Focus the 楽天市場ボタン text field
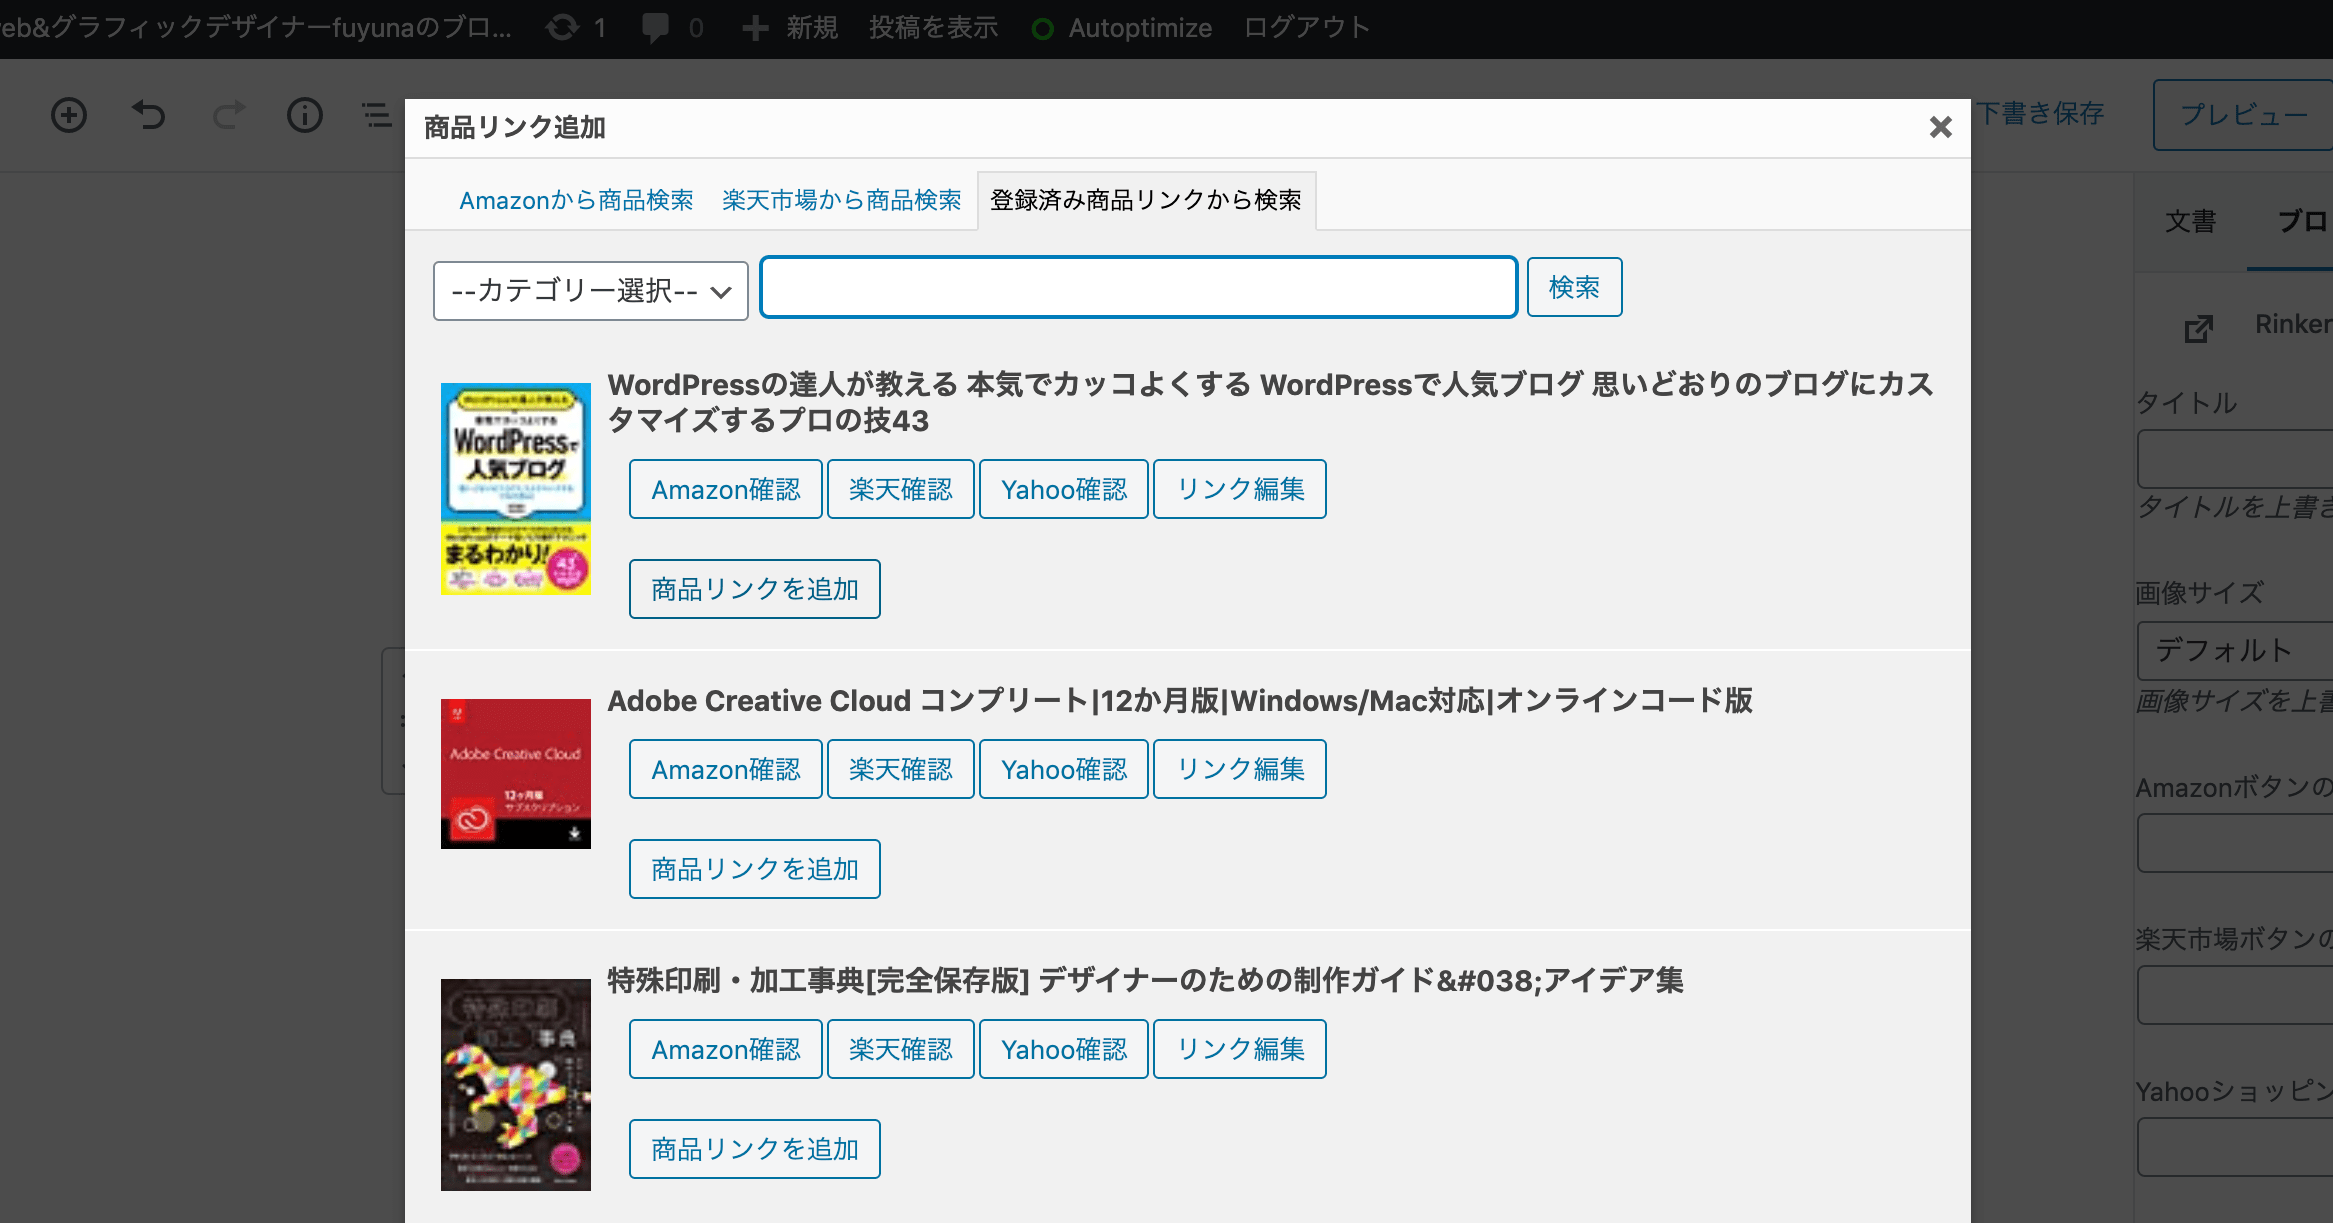Viewport: 2333px width, 1223px height. pos(2236,995)
